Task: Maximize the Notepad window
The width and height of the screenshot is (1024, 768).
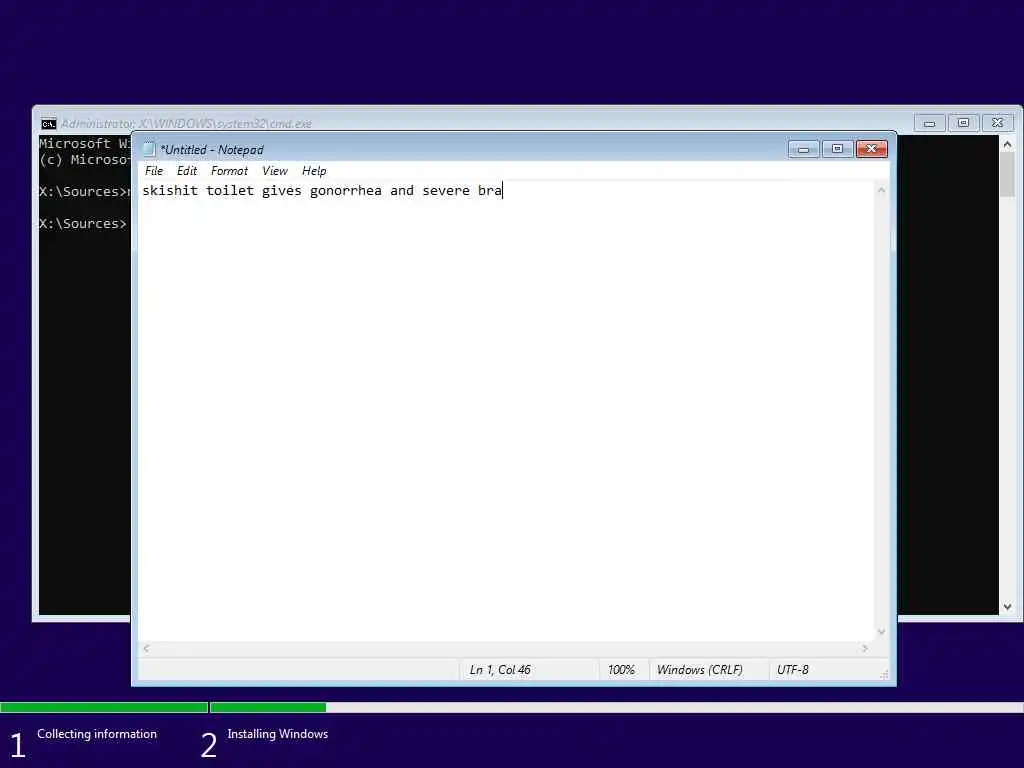Action: tap(837, 150)
